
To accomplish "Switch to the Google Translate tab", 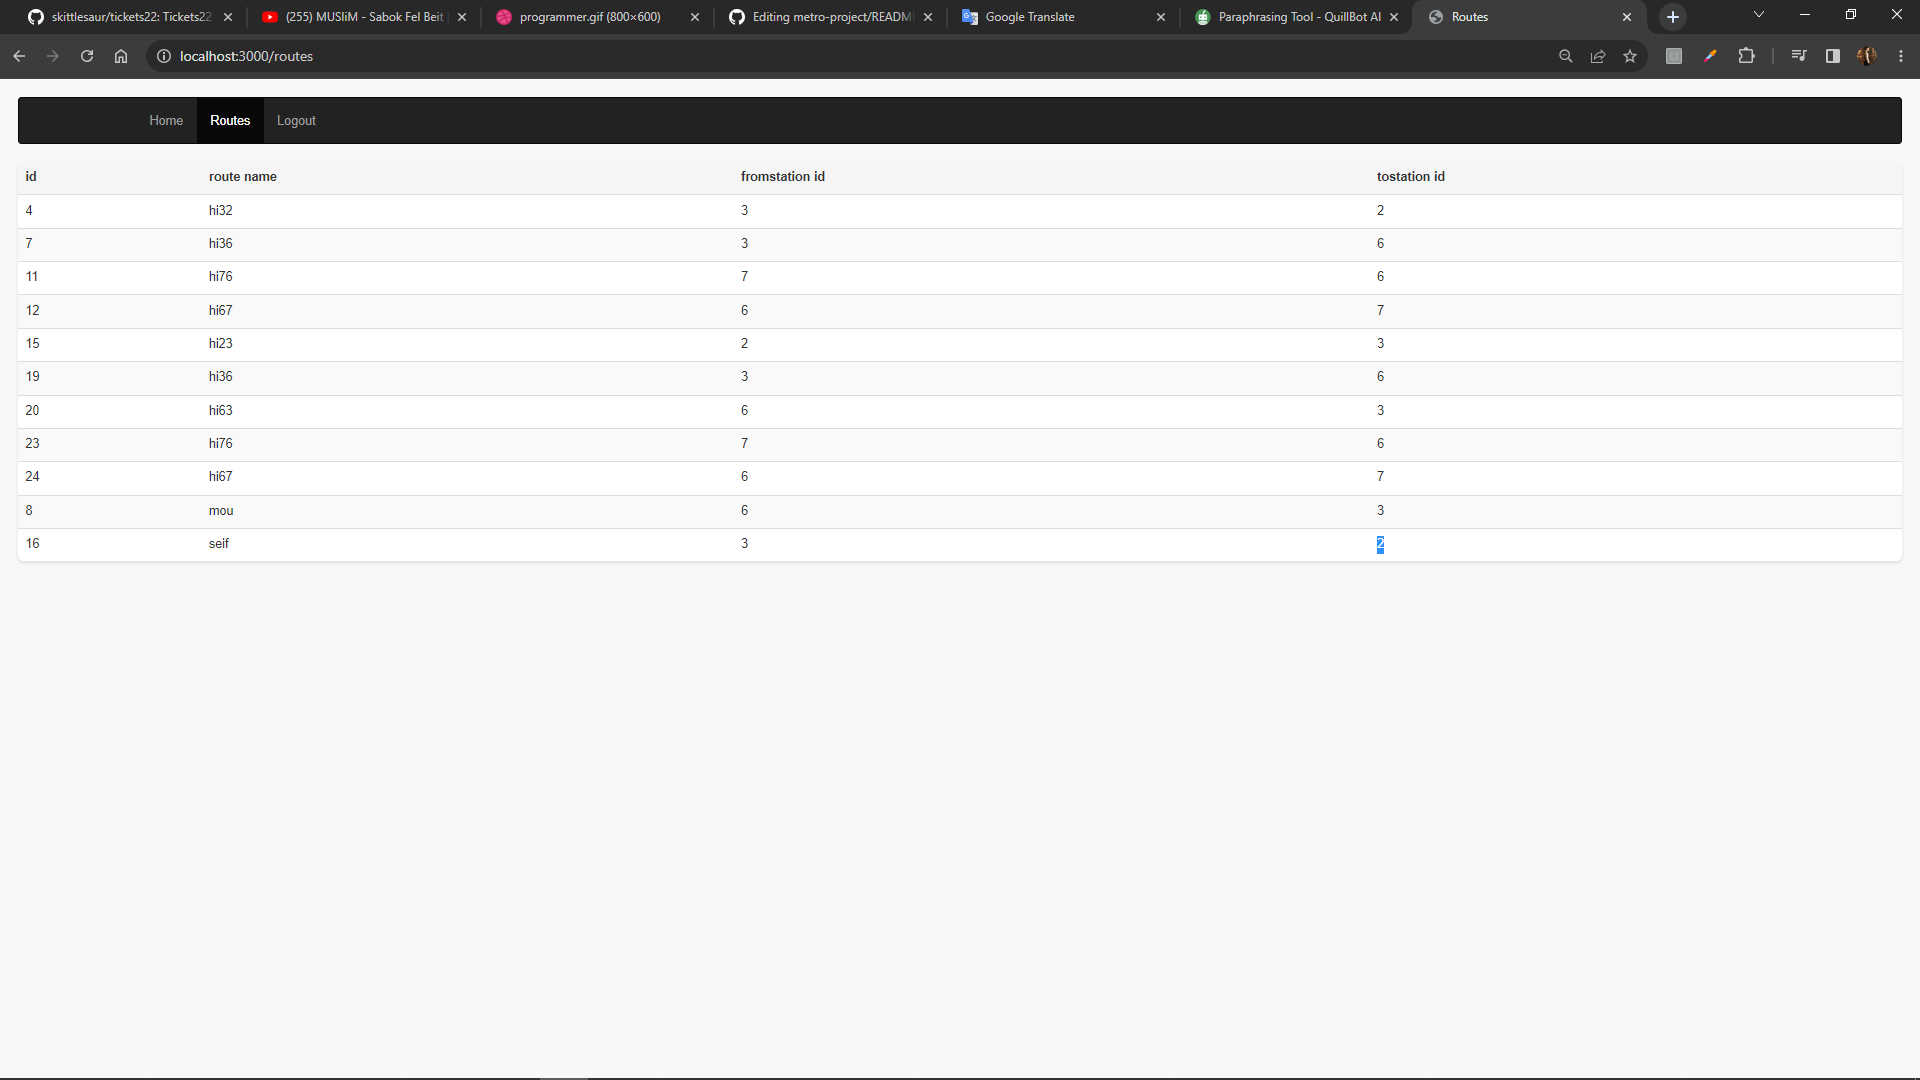I will pyautogui.click(x=1030, y=16).
